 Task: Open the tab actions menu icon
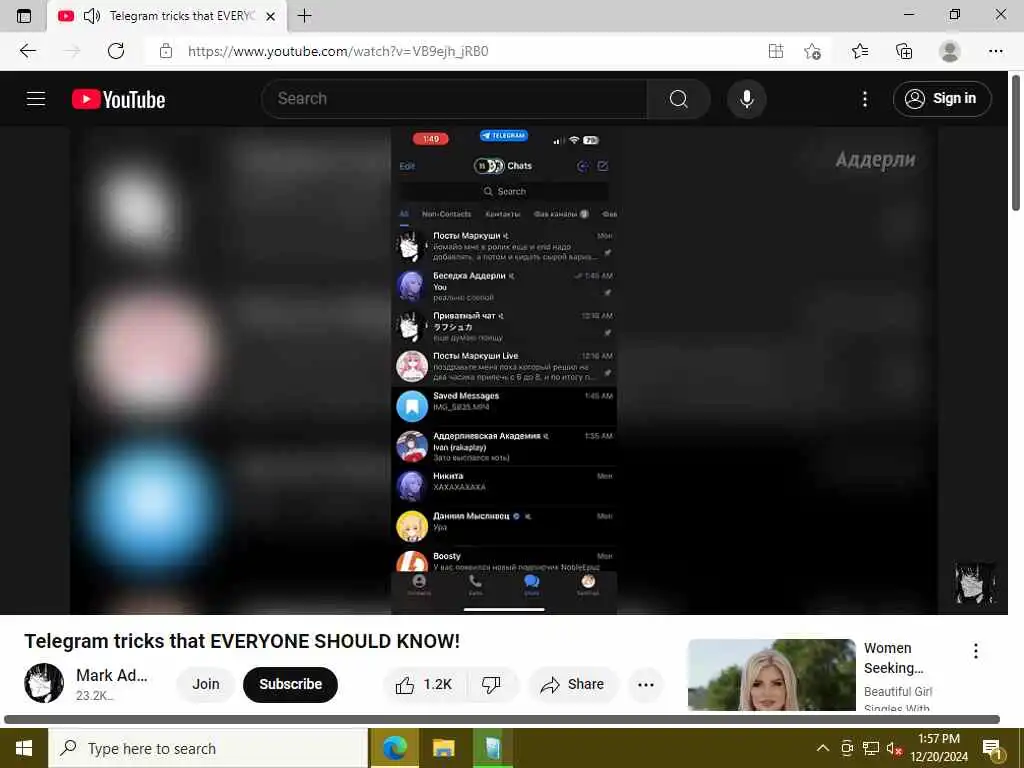pos(24,16)
